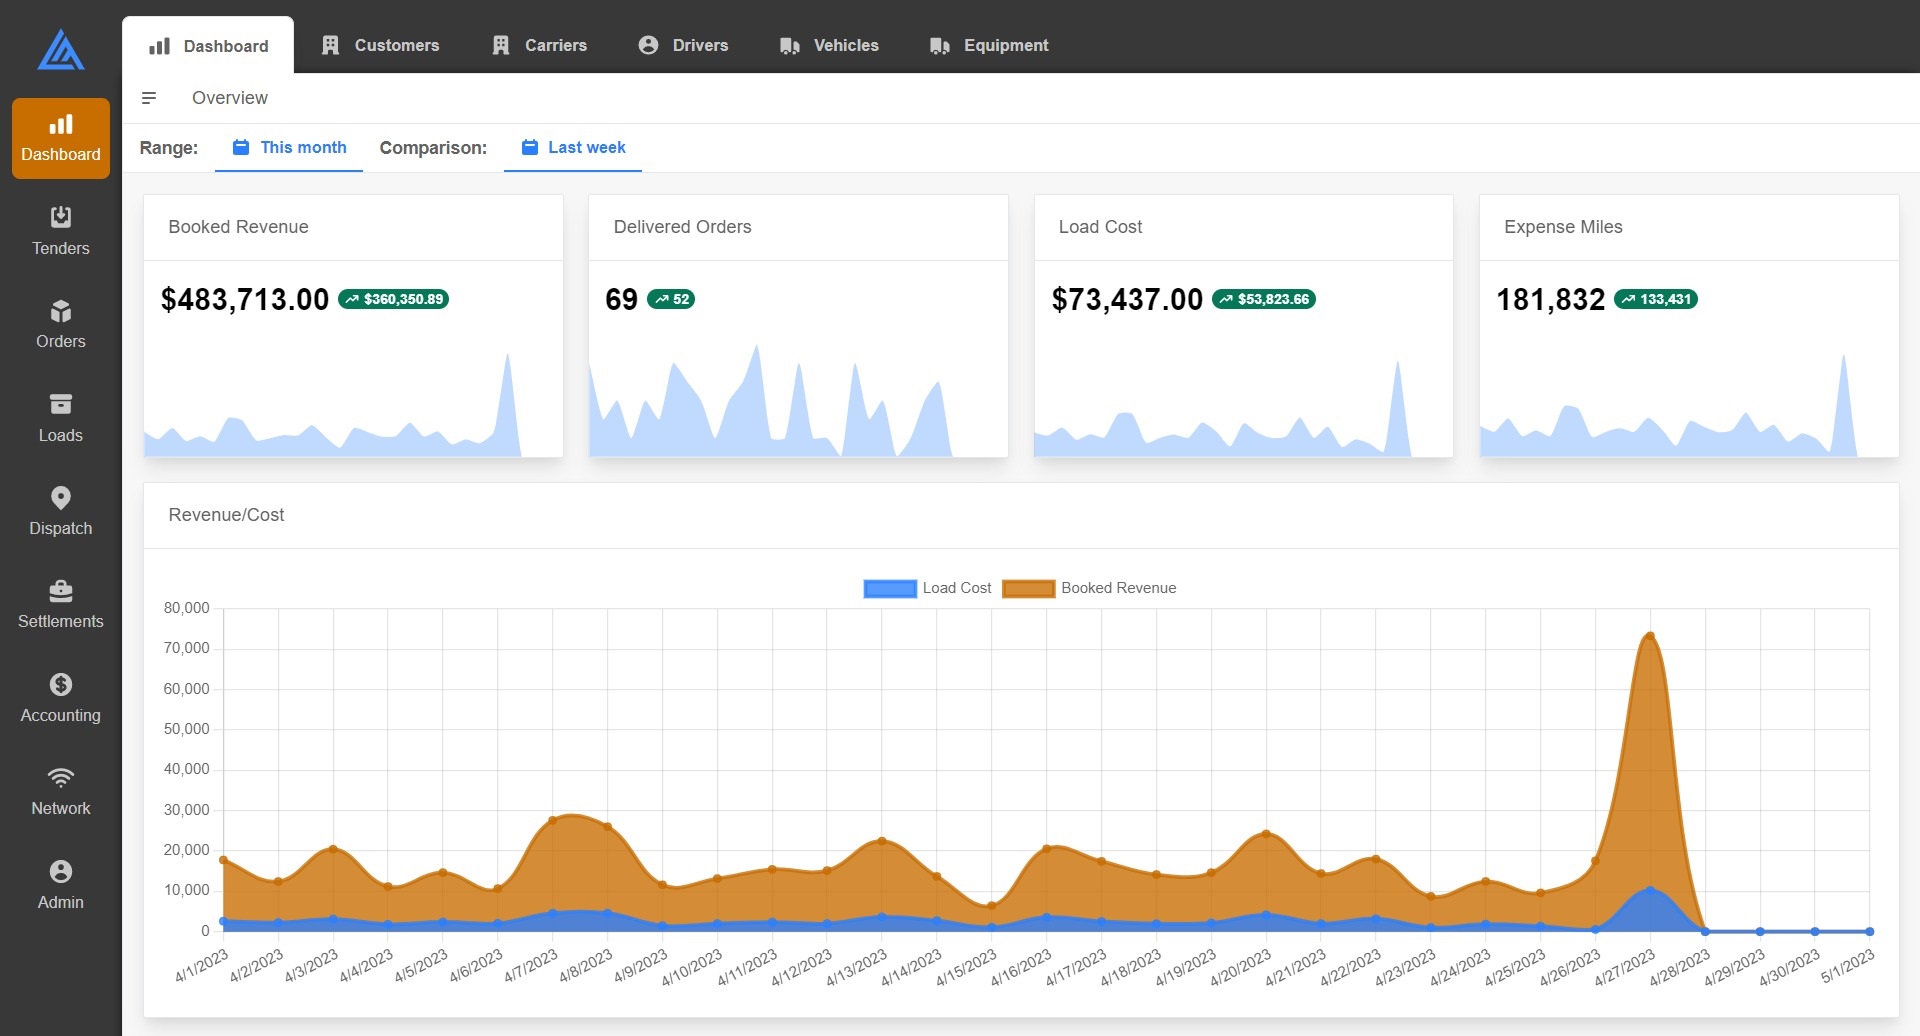Click the Accounting sidebar label
Image resolution: width=1920 pixels, height=1036 pixels.
61,715
